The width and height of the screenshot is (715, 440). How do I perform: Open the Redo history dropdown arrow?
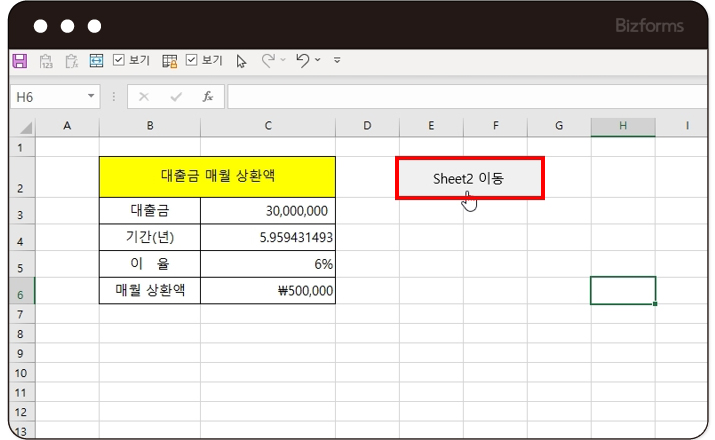(x=283, y=60)
